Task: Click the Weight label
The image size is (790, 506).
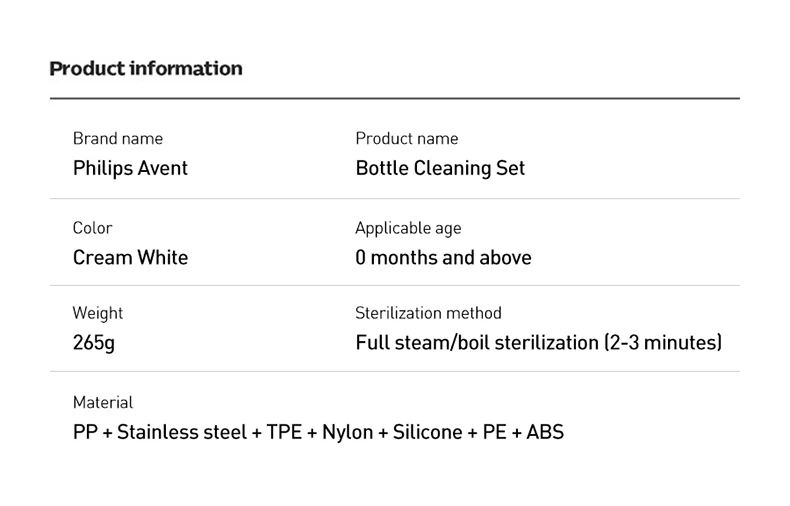Action: coord(98,313)
